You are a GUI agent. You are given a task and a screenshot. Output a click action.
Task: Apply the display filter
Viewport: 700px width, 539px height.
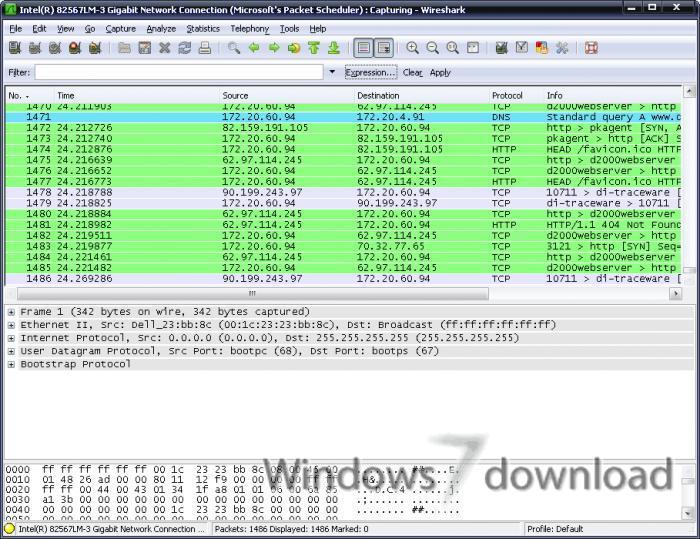pos(440,72)
